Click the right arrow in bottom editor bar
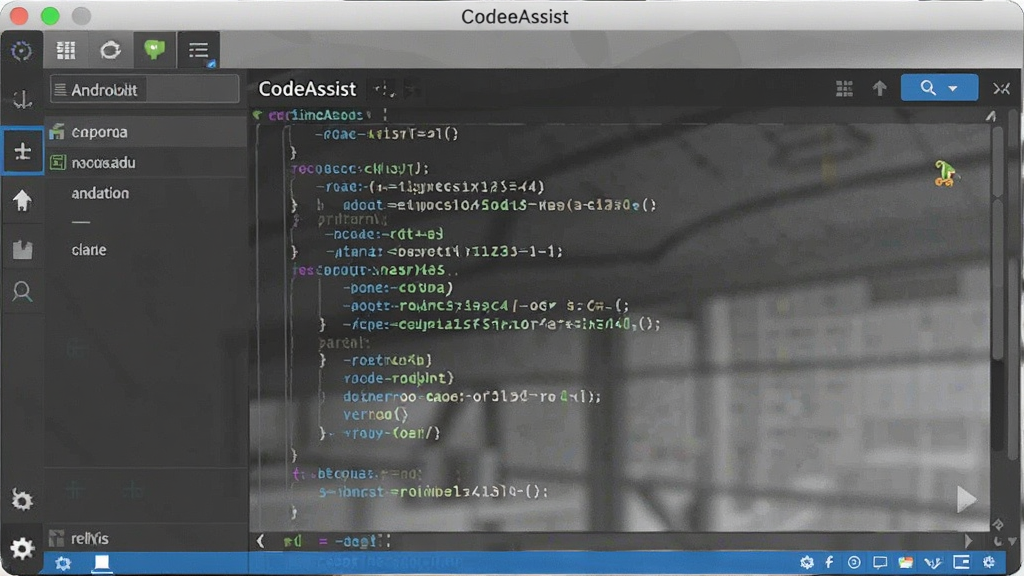 point(968,541)
